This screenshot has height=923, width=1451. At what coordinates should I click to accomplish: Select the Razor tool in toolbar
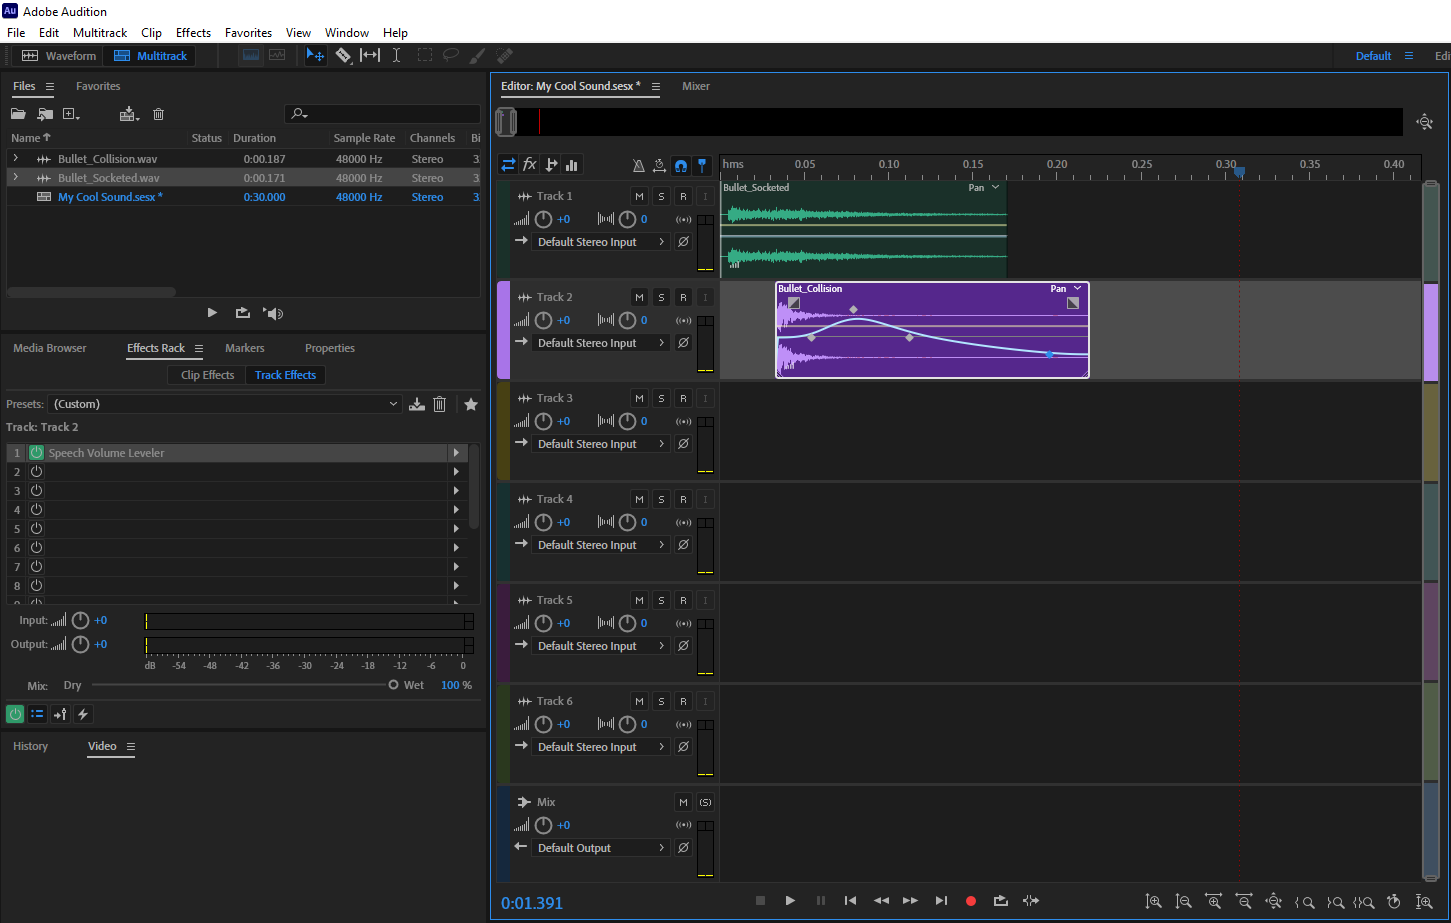click(343, 56)
